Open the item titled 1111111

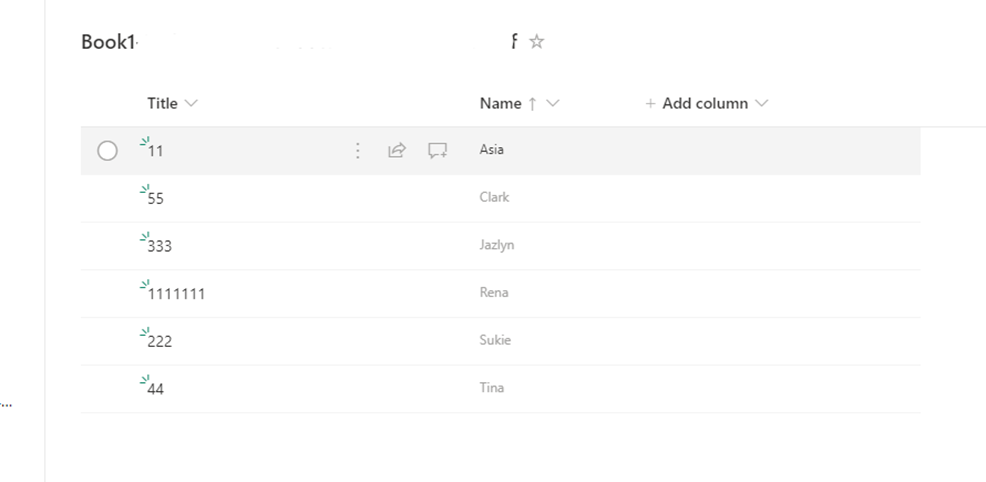176,293
